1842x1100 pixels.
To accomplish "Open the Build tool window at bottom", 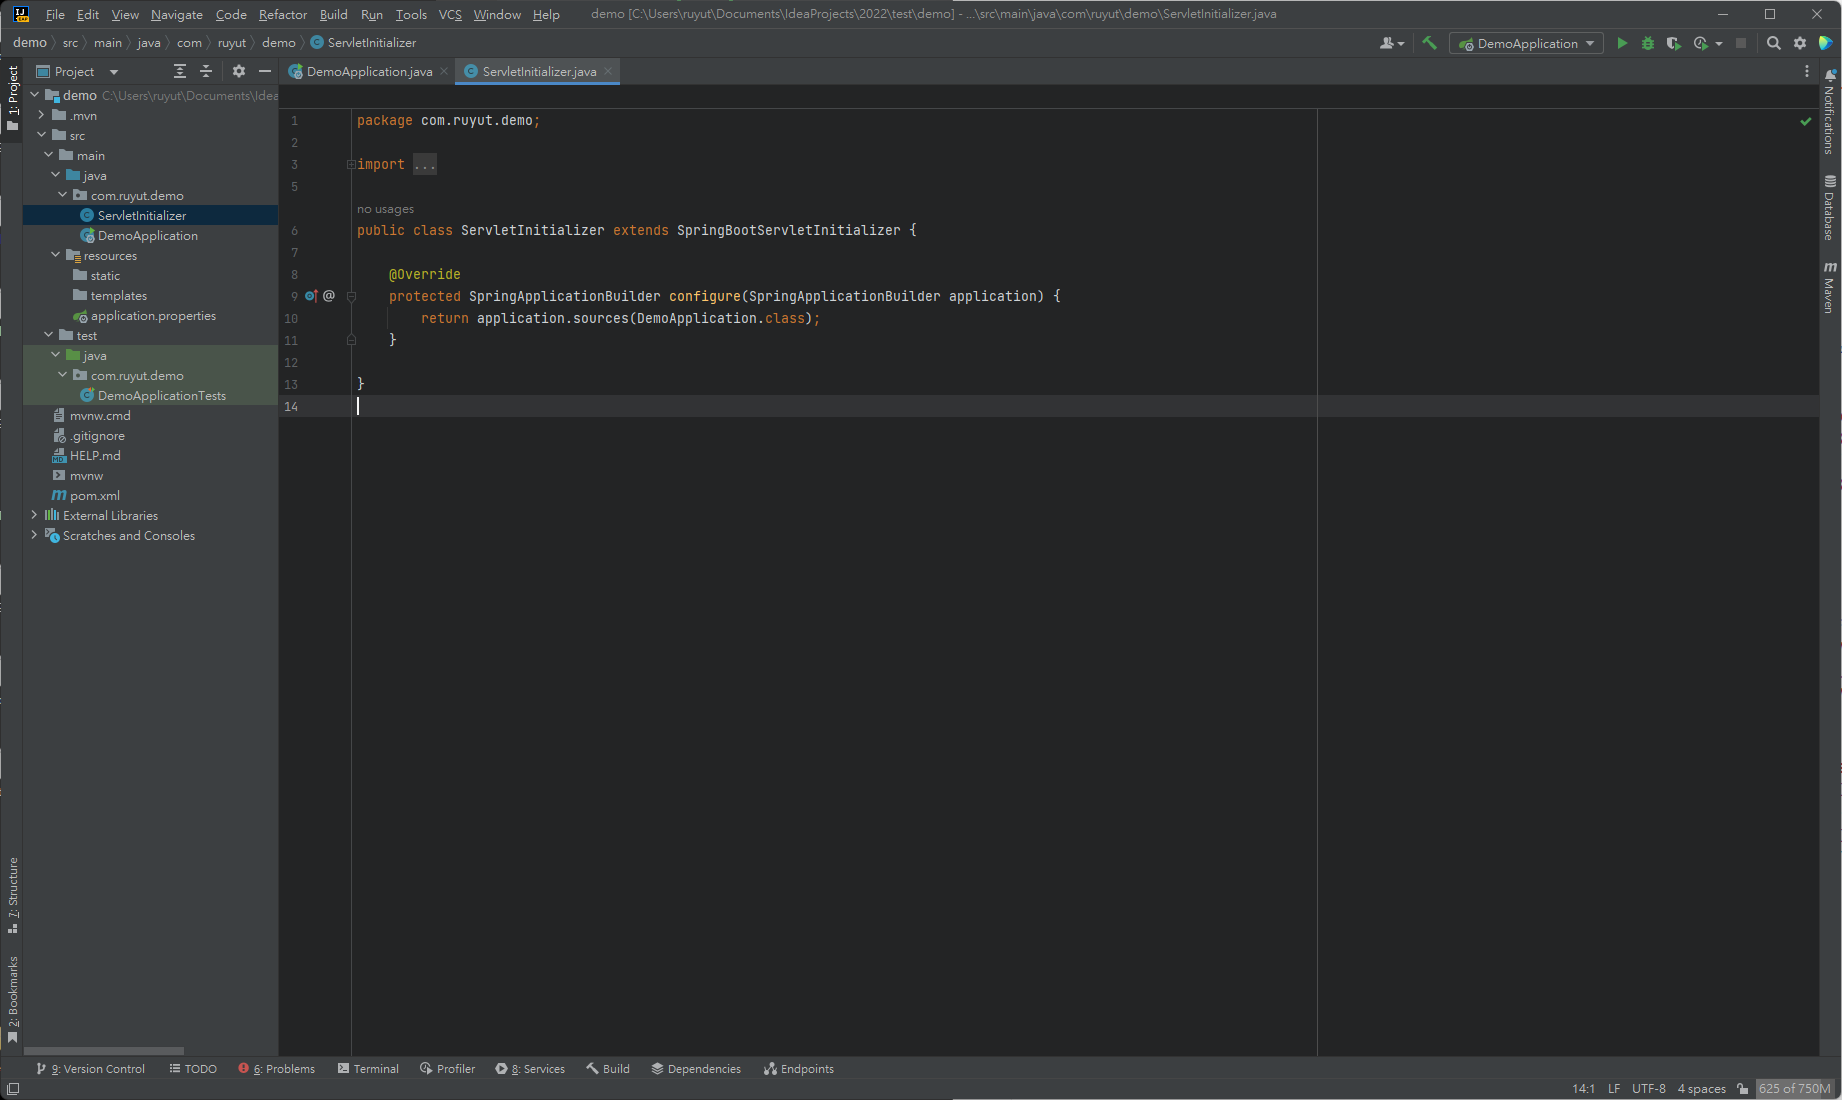I will 608,1069.
